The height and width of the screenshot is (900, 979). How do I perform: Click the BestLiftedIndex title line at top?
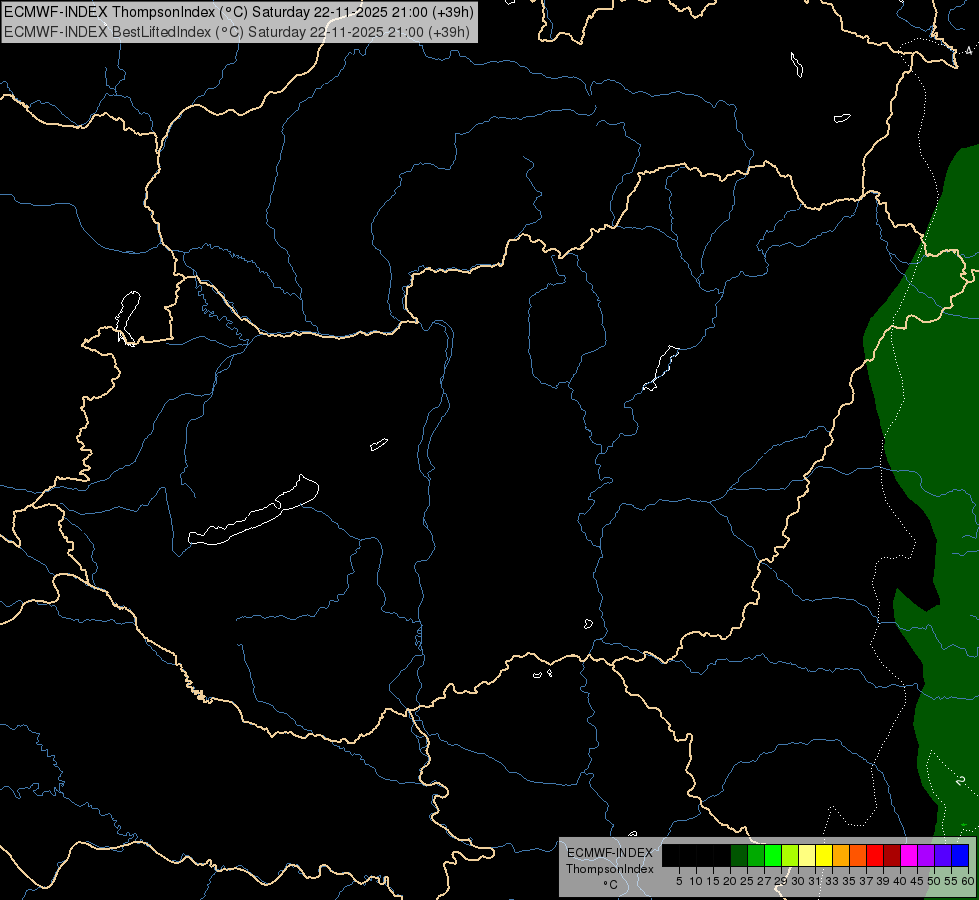(x=237, y=32)
